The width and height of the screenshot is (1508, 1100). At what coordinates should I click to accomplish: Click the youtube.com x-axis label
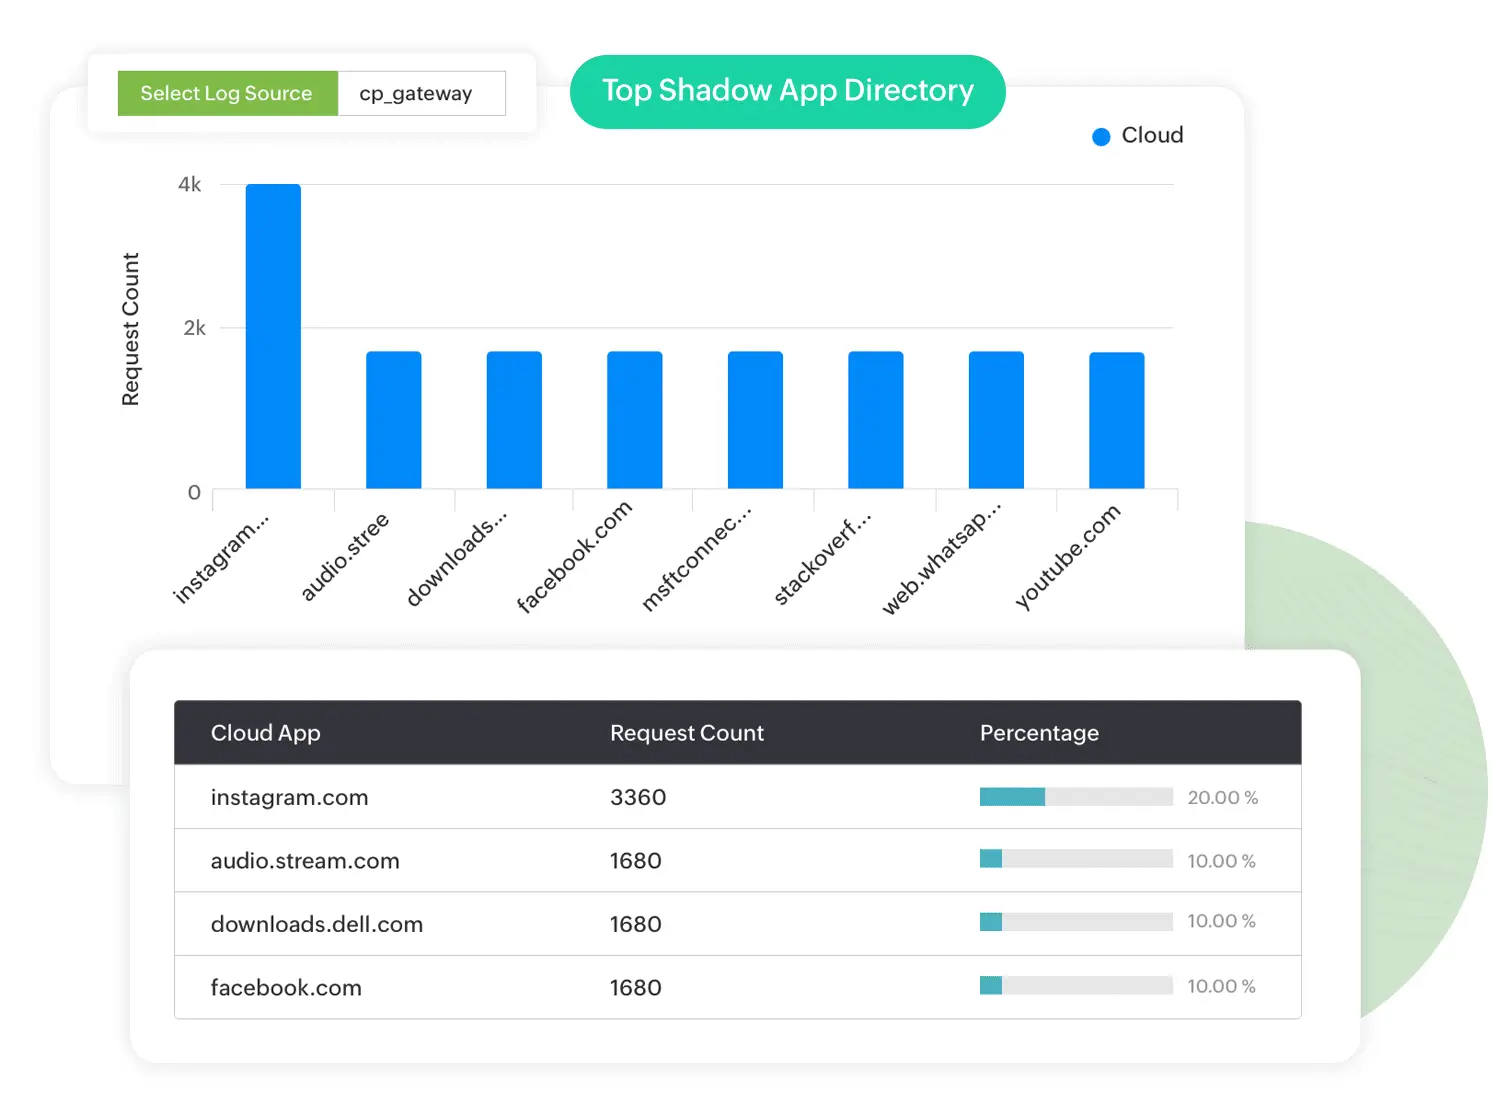1067,557
